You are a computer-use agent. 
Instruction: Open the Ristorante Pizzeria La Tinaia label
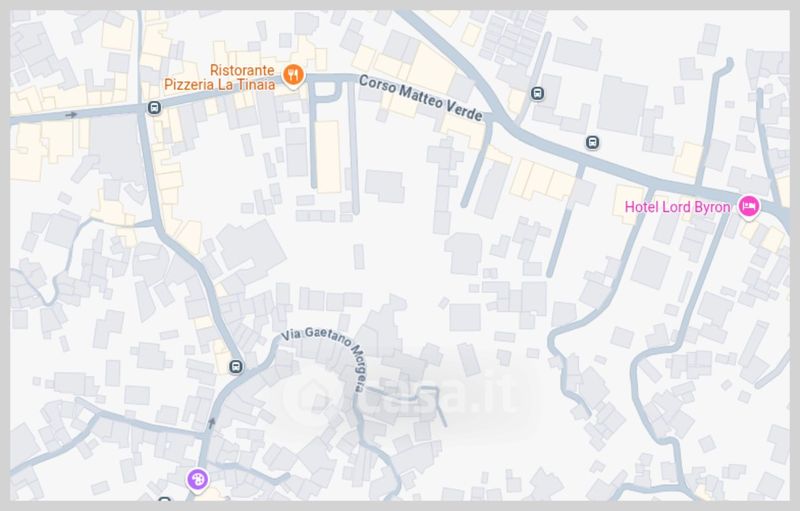(219, 78)
